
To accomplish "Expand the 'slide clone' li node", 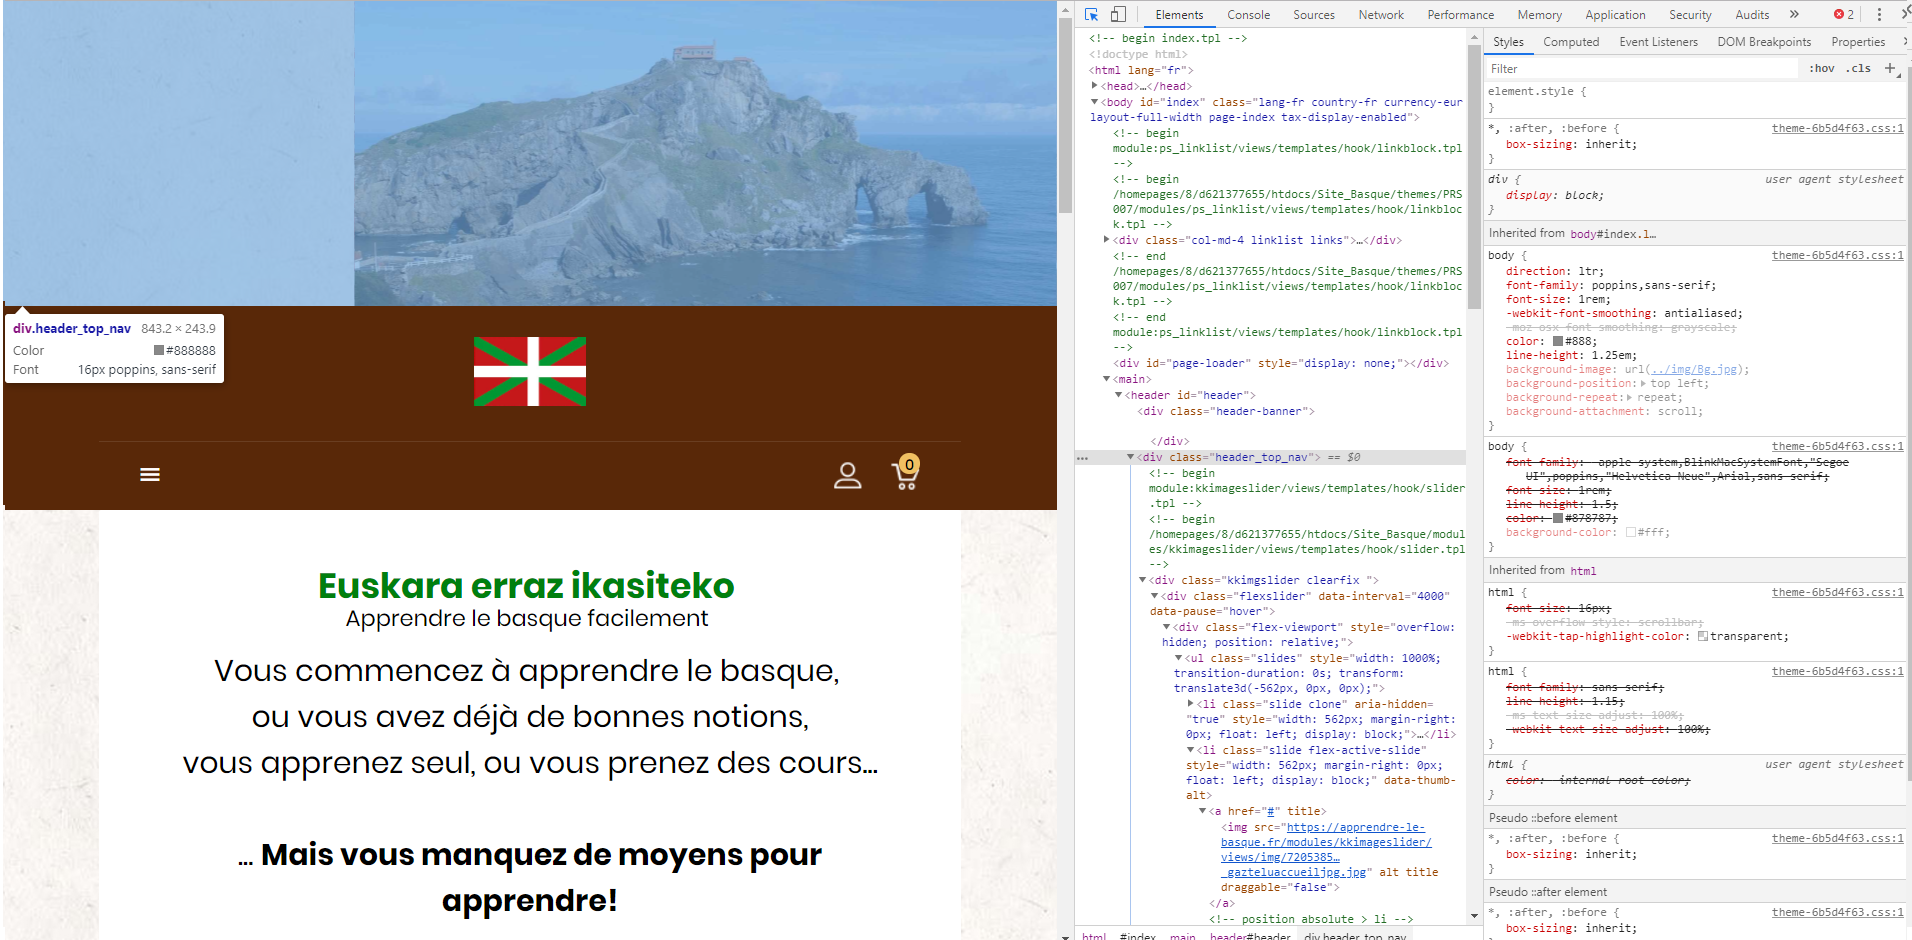I will [1191, 704].
